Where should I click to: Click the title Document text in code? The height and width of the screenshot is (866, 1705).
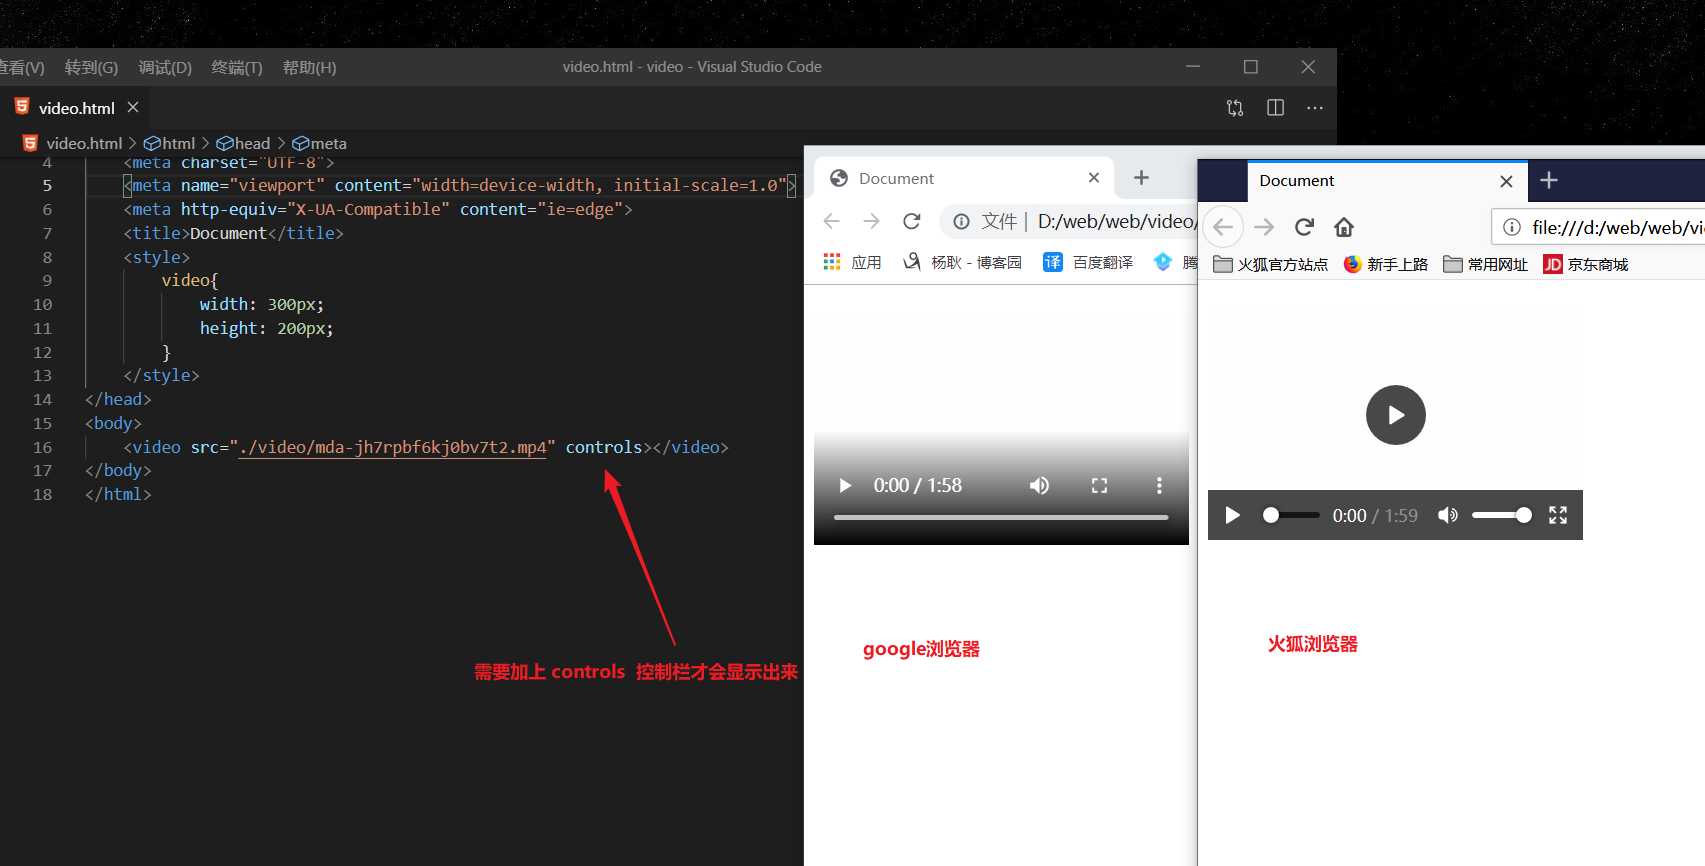[x=229, y=233]
